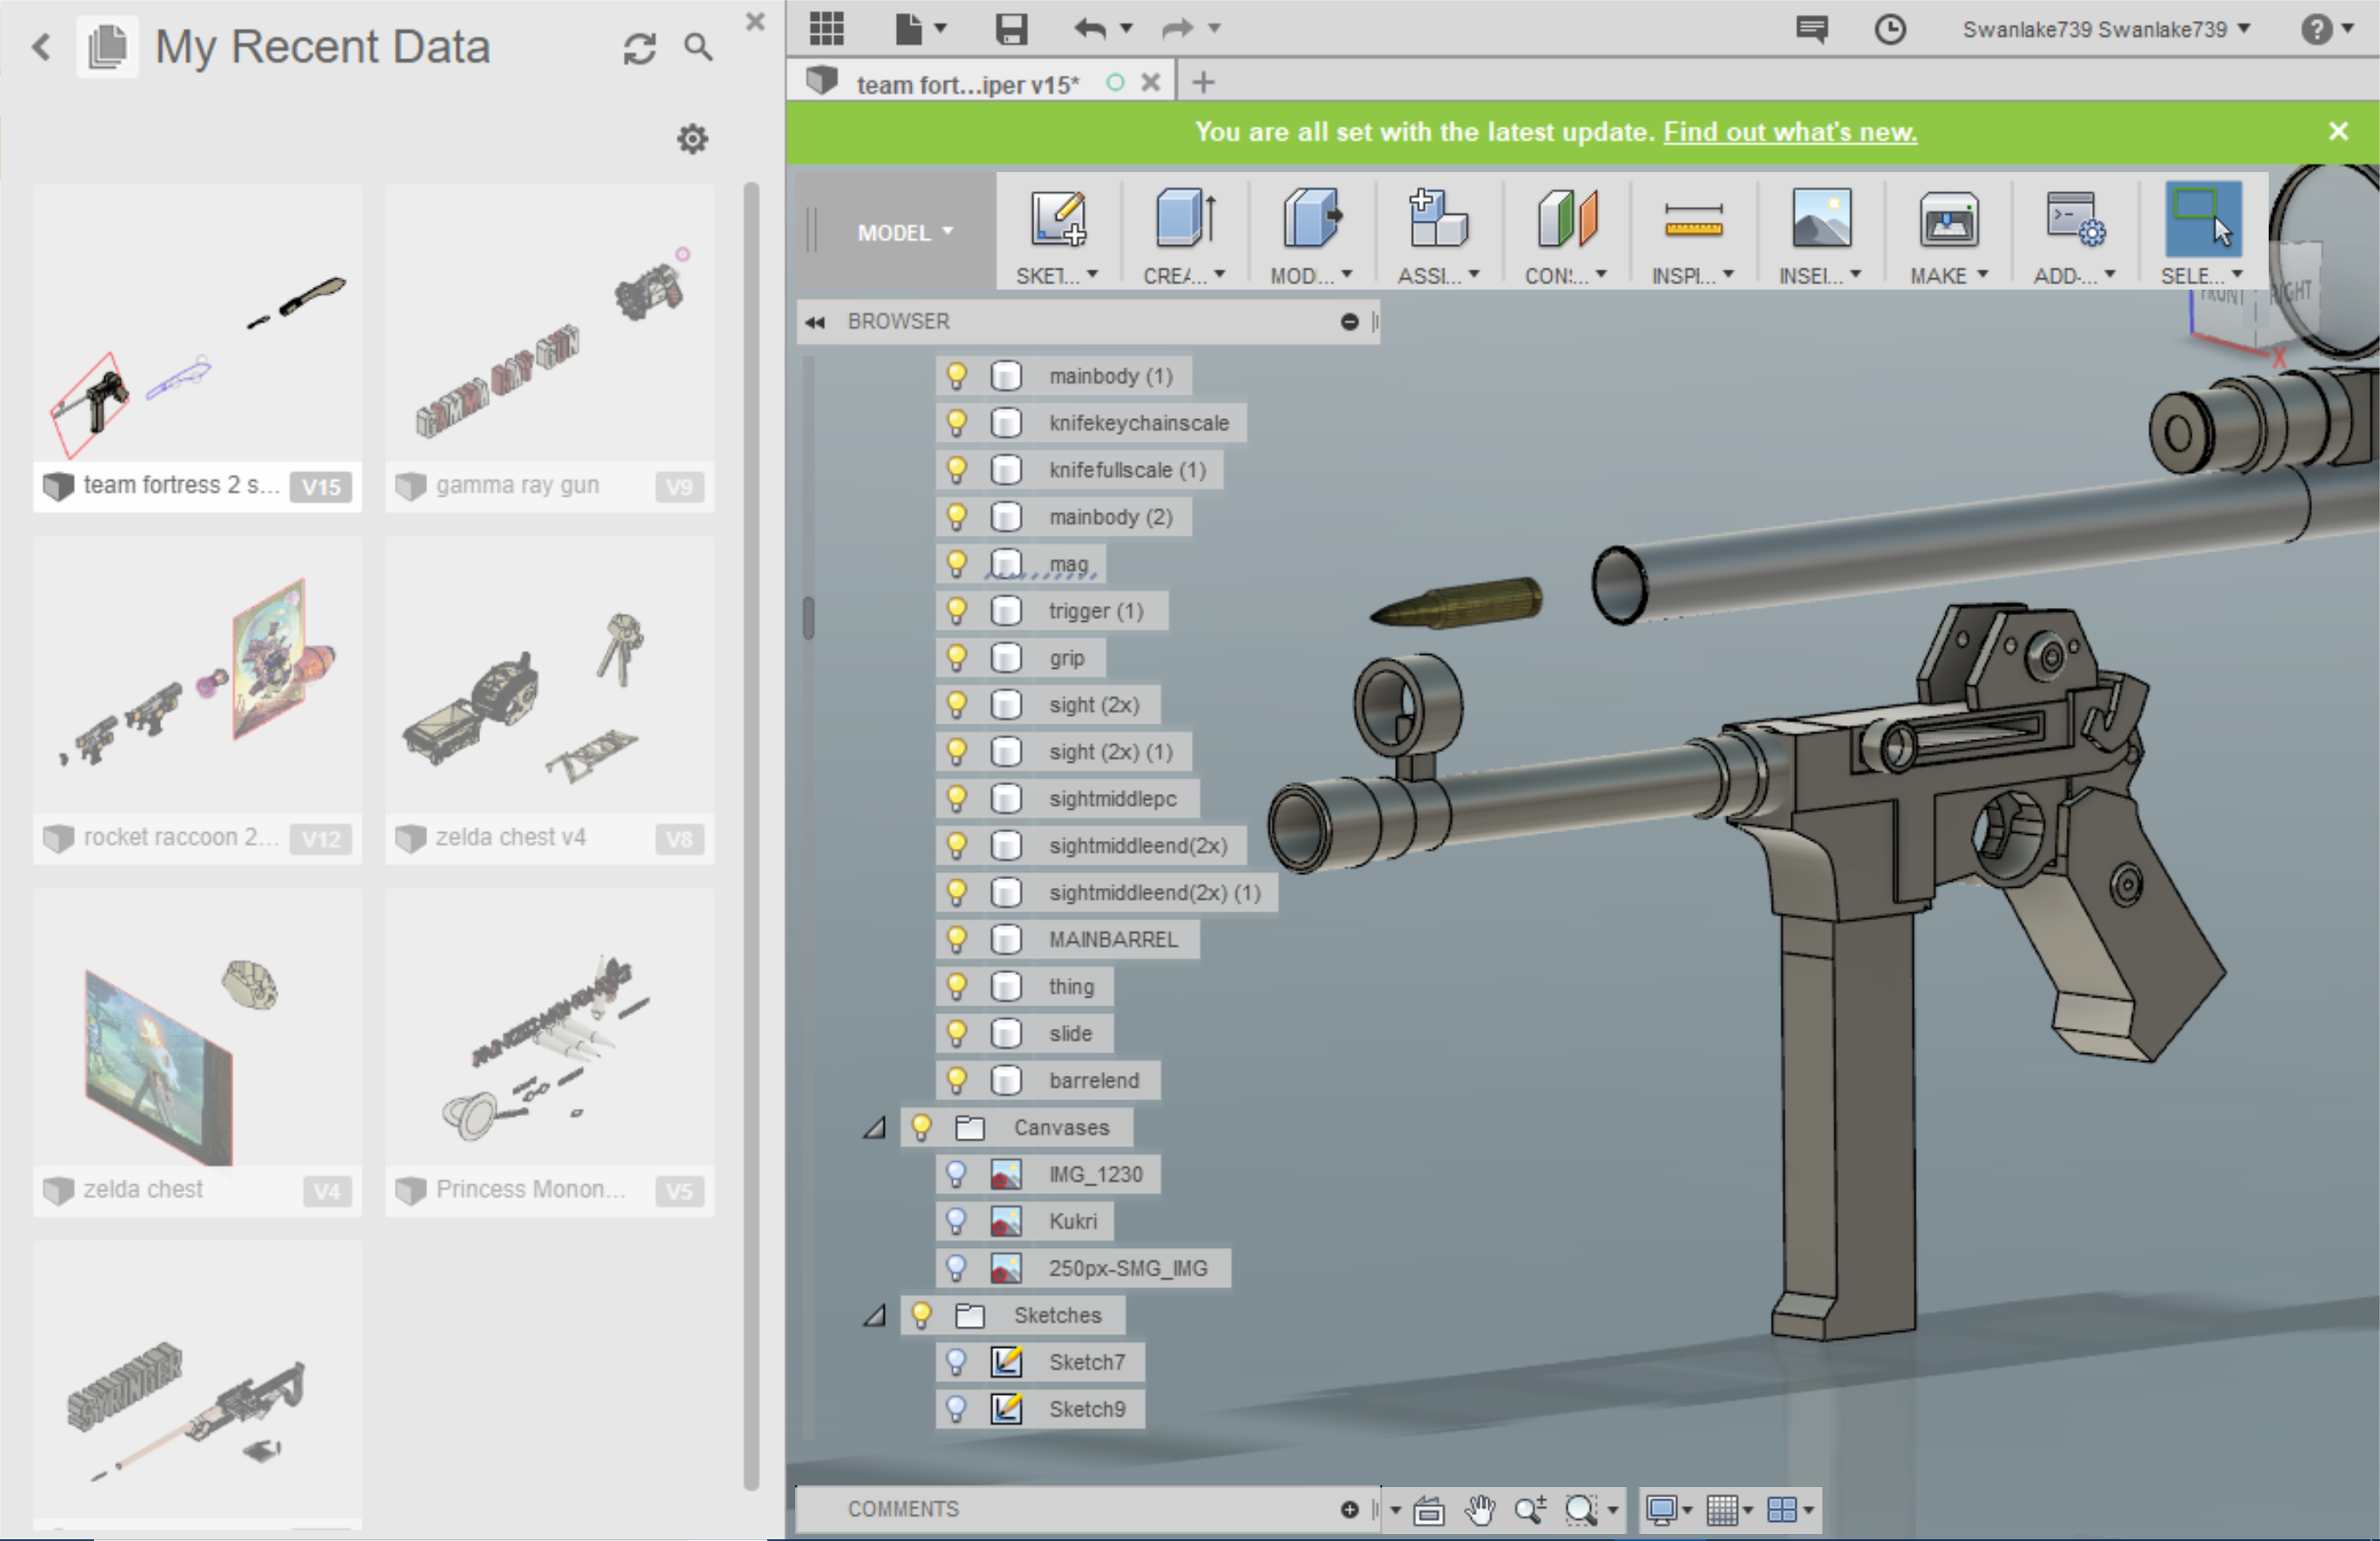Click the Assemble new component icon

tap(1438, 218)
